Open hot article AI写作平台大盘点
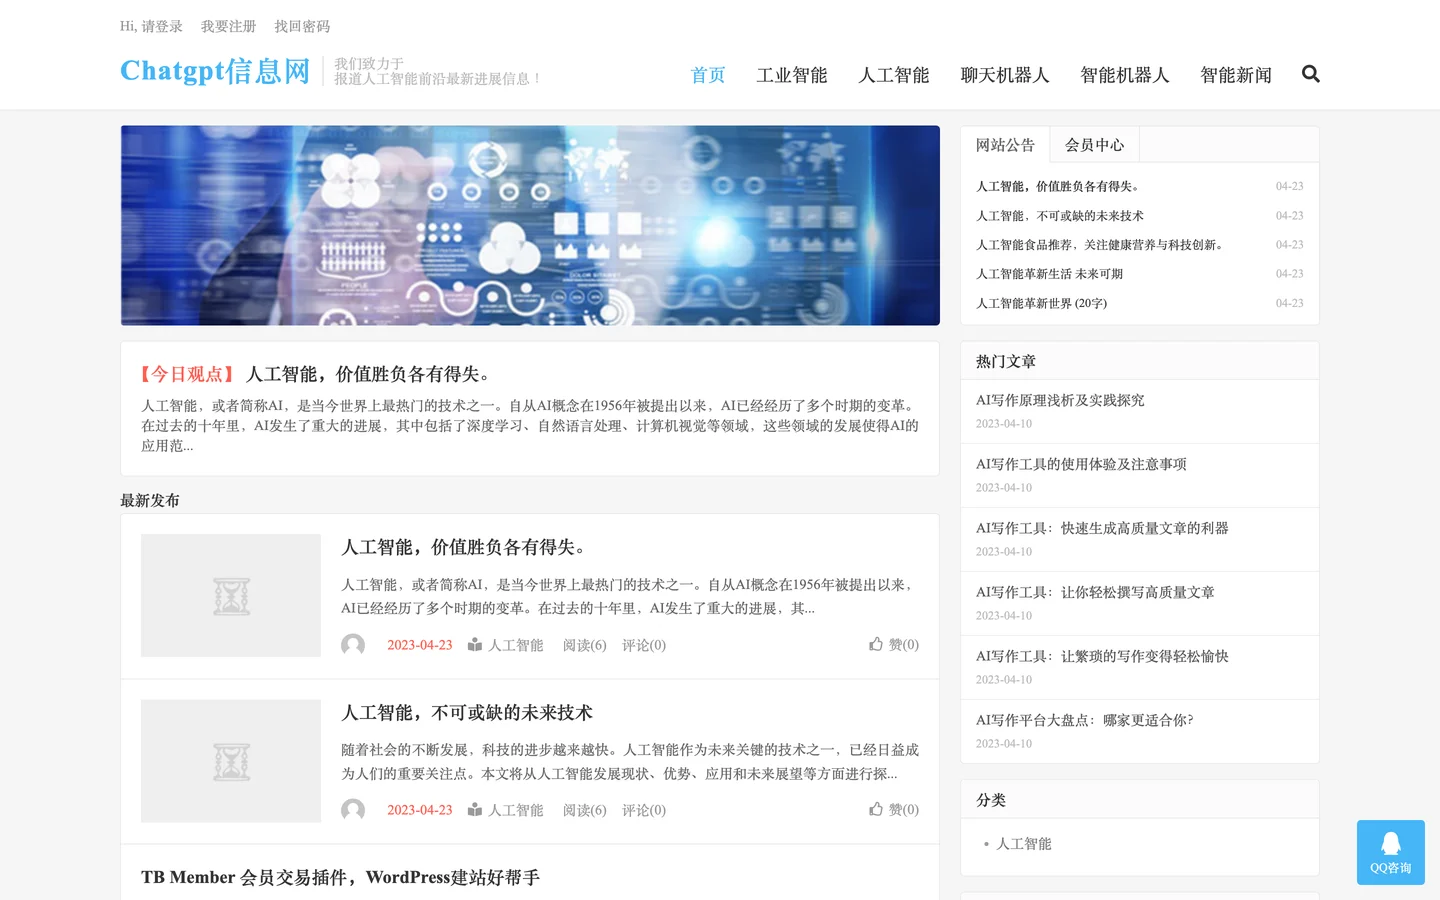Viewport: 1440px width, 900px height. coord(1085,720)
